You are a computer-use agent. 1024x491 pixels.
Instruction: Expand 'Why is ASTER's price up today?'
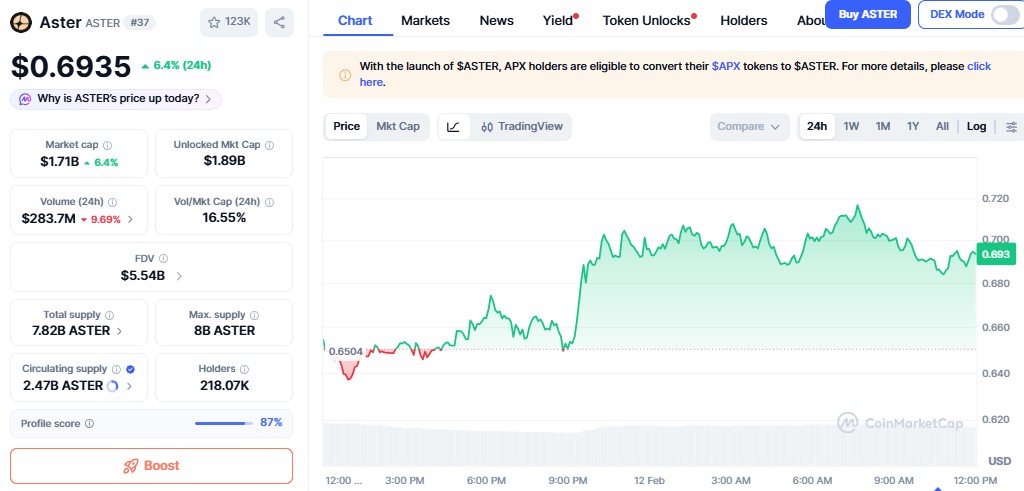click(x=116, y=99)
